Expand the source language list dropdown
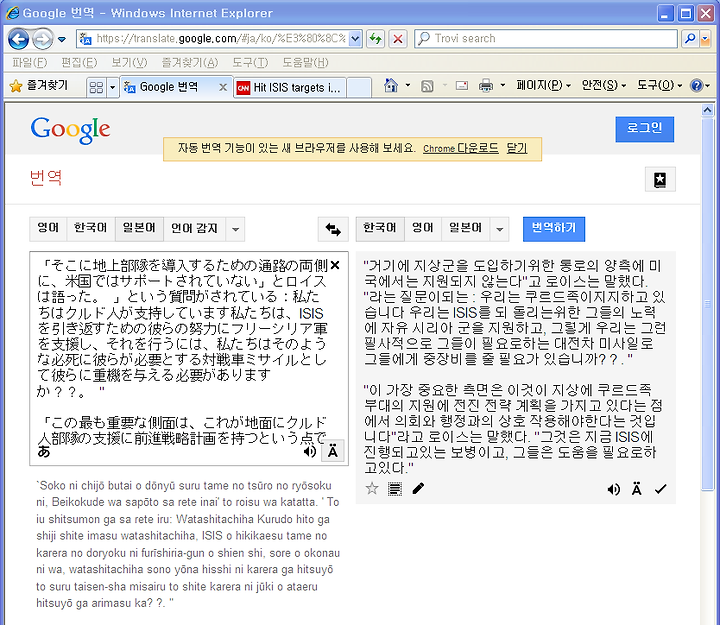The height and width of the screenshot is (625, 720). click(235, 229)
